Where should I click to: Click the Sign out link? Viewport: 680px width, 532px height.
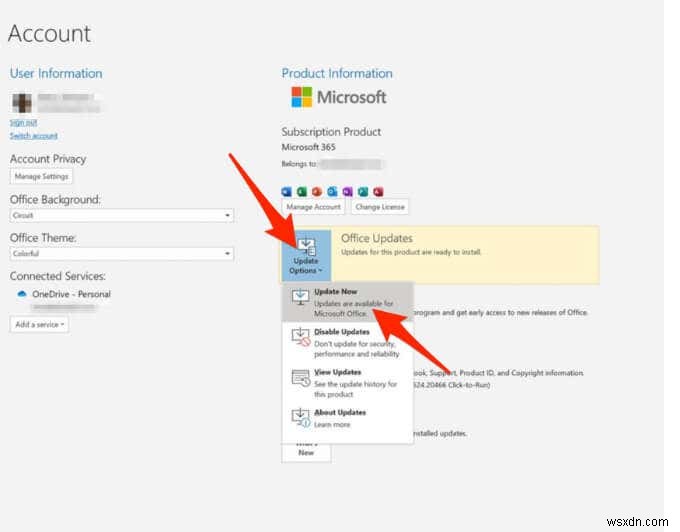click(x=23, y=123)
